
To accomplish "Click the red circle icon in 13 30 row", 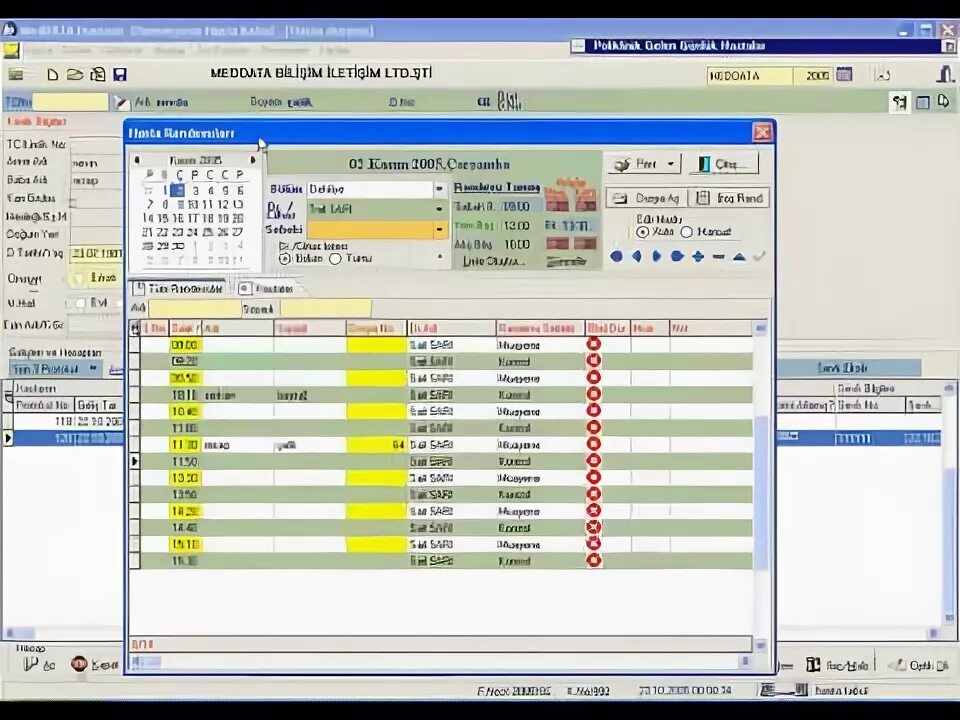I will tap(593, 477).
